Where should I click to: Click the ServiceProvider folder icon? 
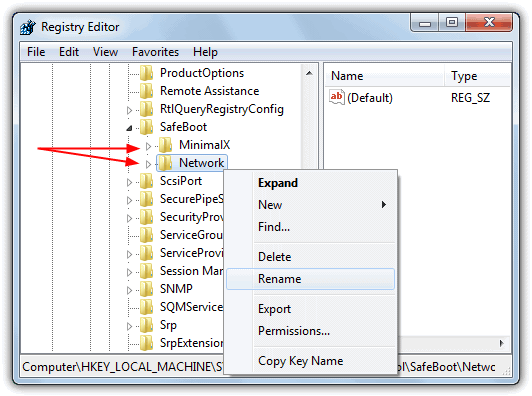(147, 253)
